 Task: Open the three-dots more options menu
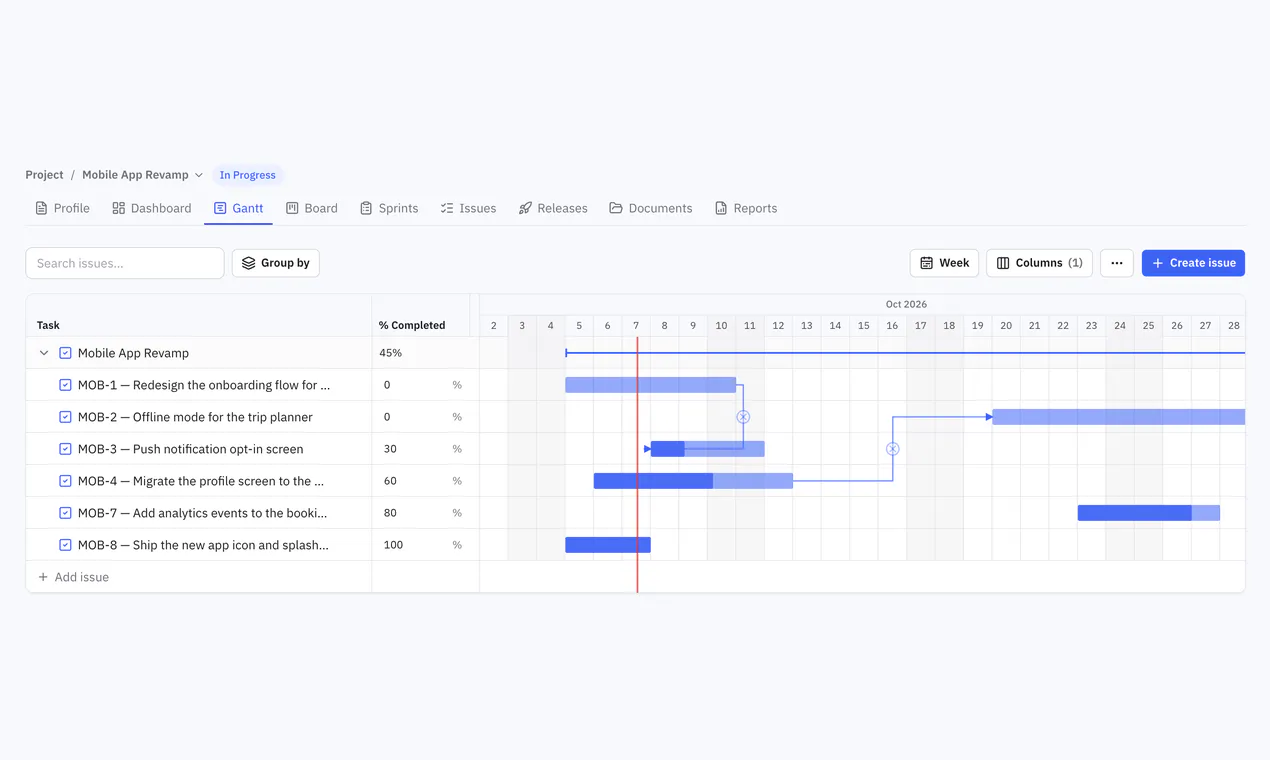1117,263
